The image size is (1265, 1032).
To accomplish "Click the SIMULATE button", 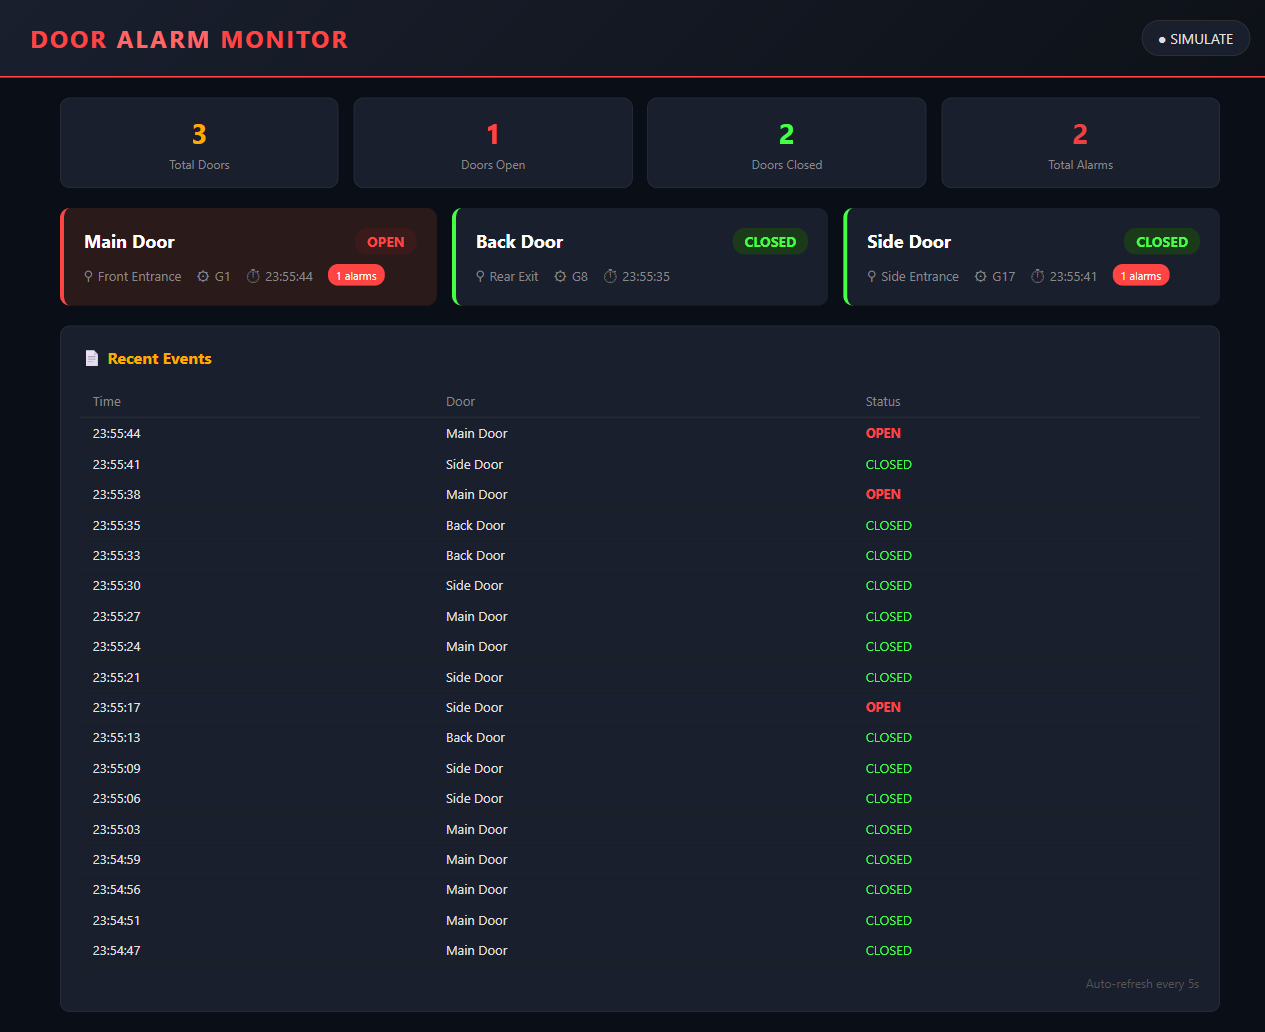I will (1195, 39).
